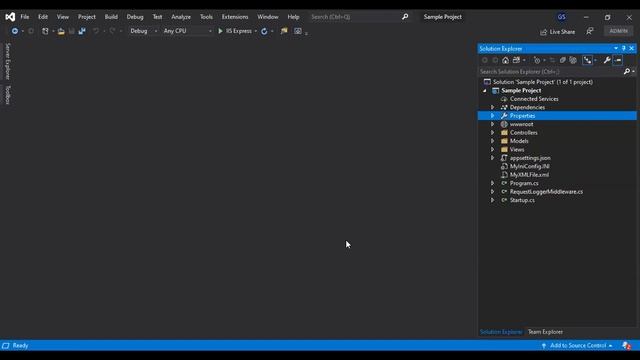Viewport: 640px width, 360px height.
Task: Open the Build menu
Action: click(111, 17)
